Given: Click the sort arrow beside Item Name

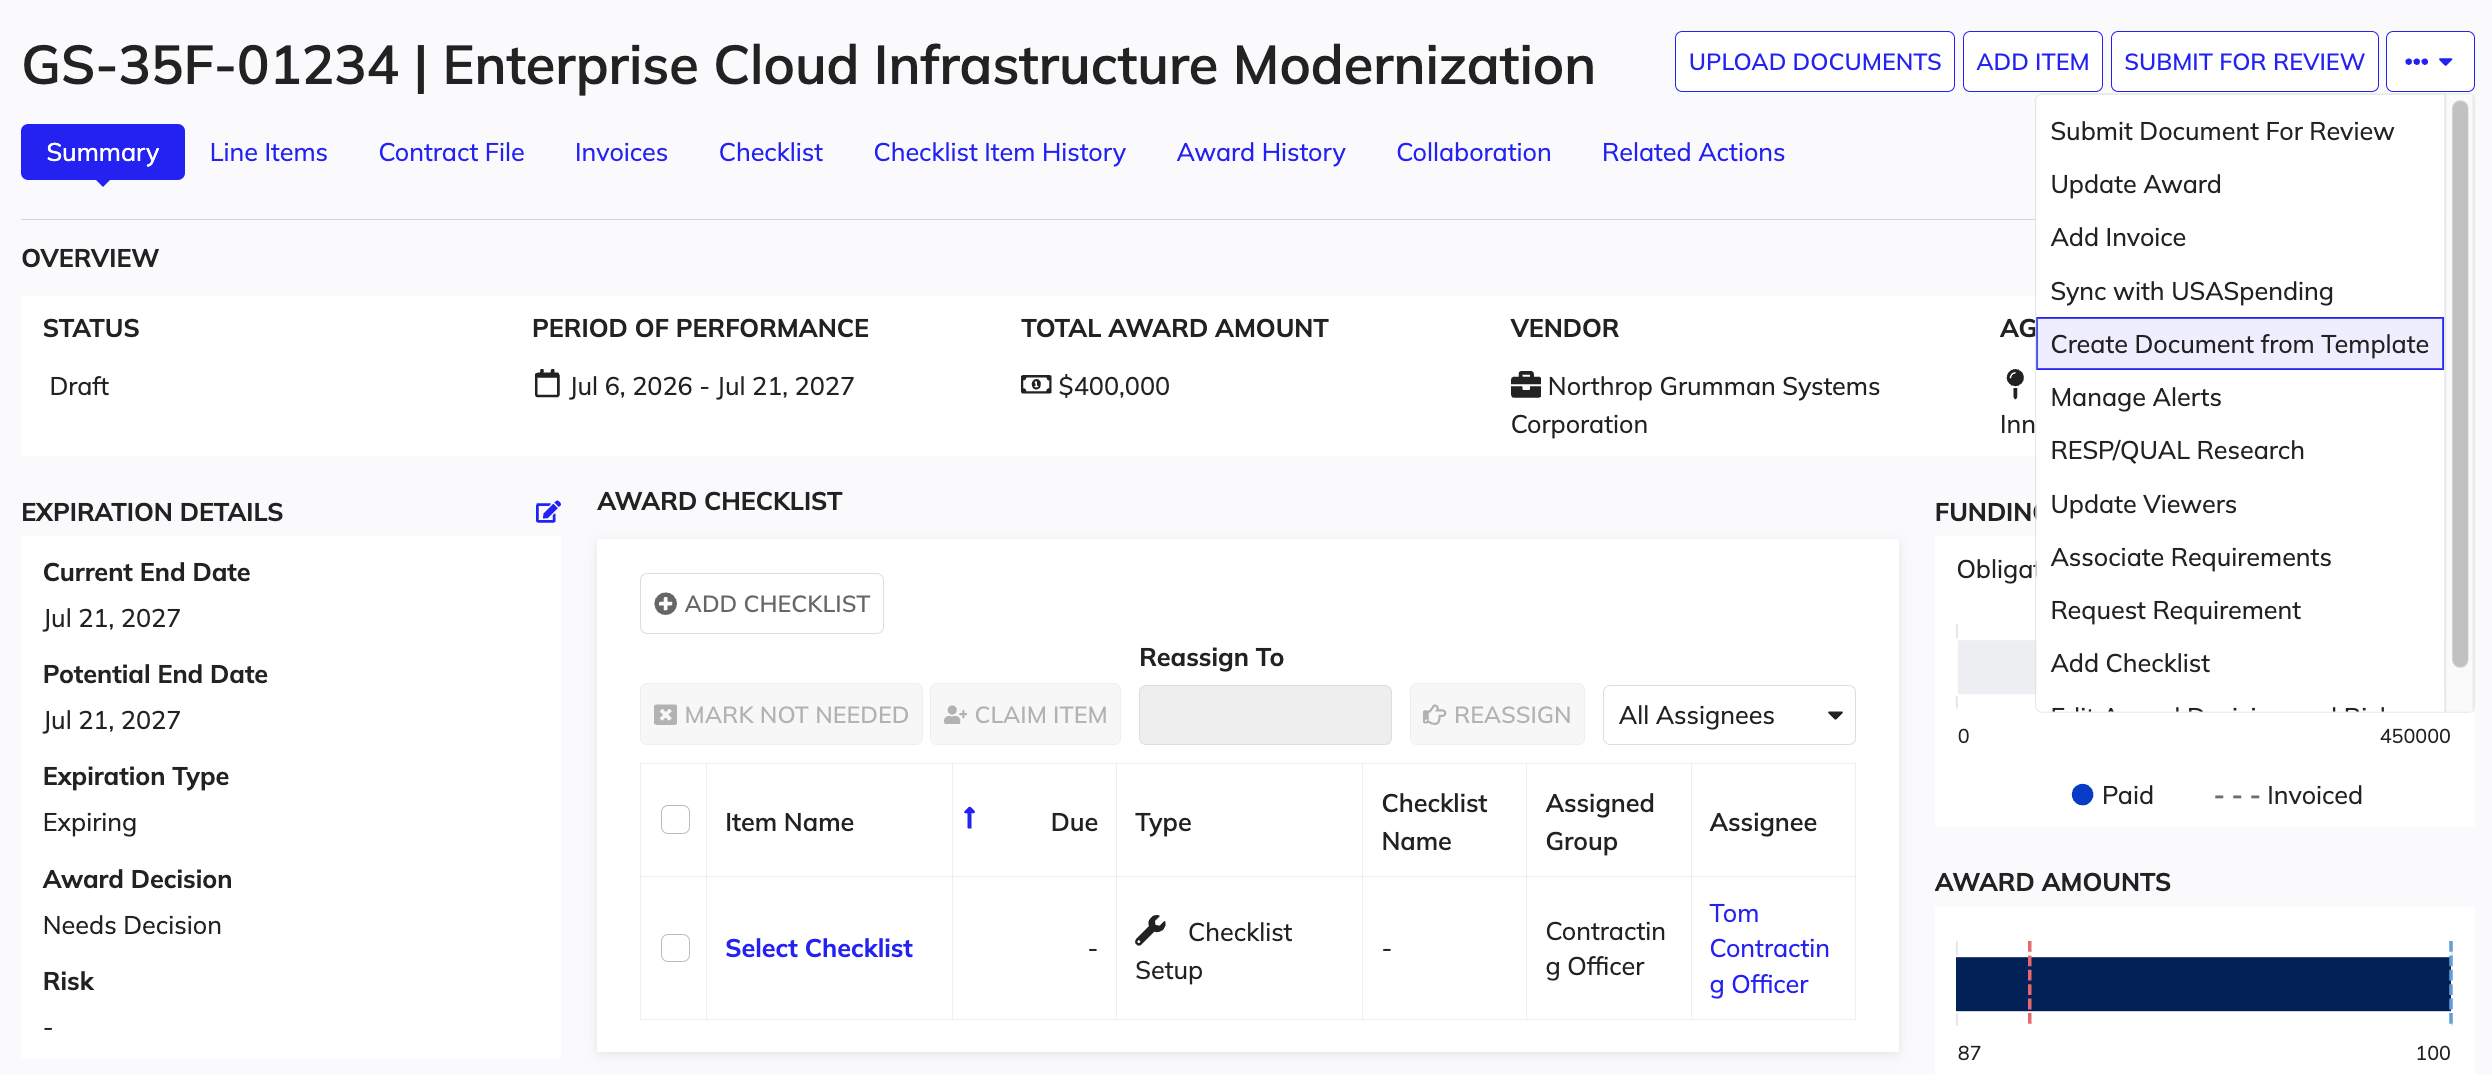Looking at the screenshot, I should pyautogui.click(x=969, y=818).
